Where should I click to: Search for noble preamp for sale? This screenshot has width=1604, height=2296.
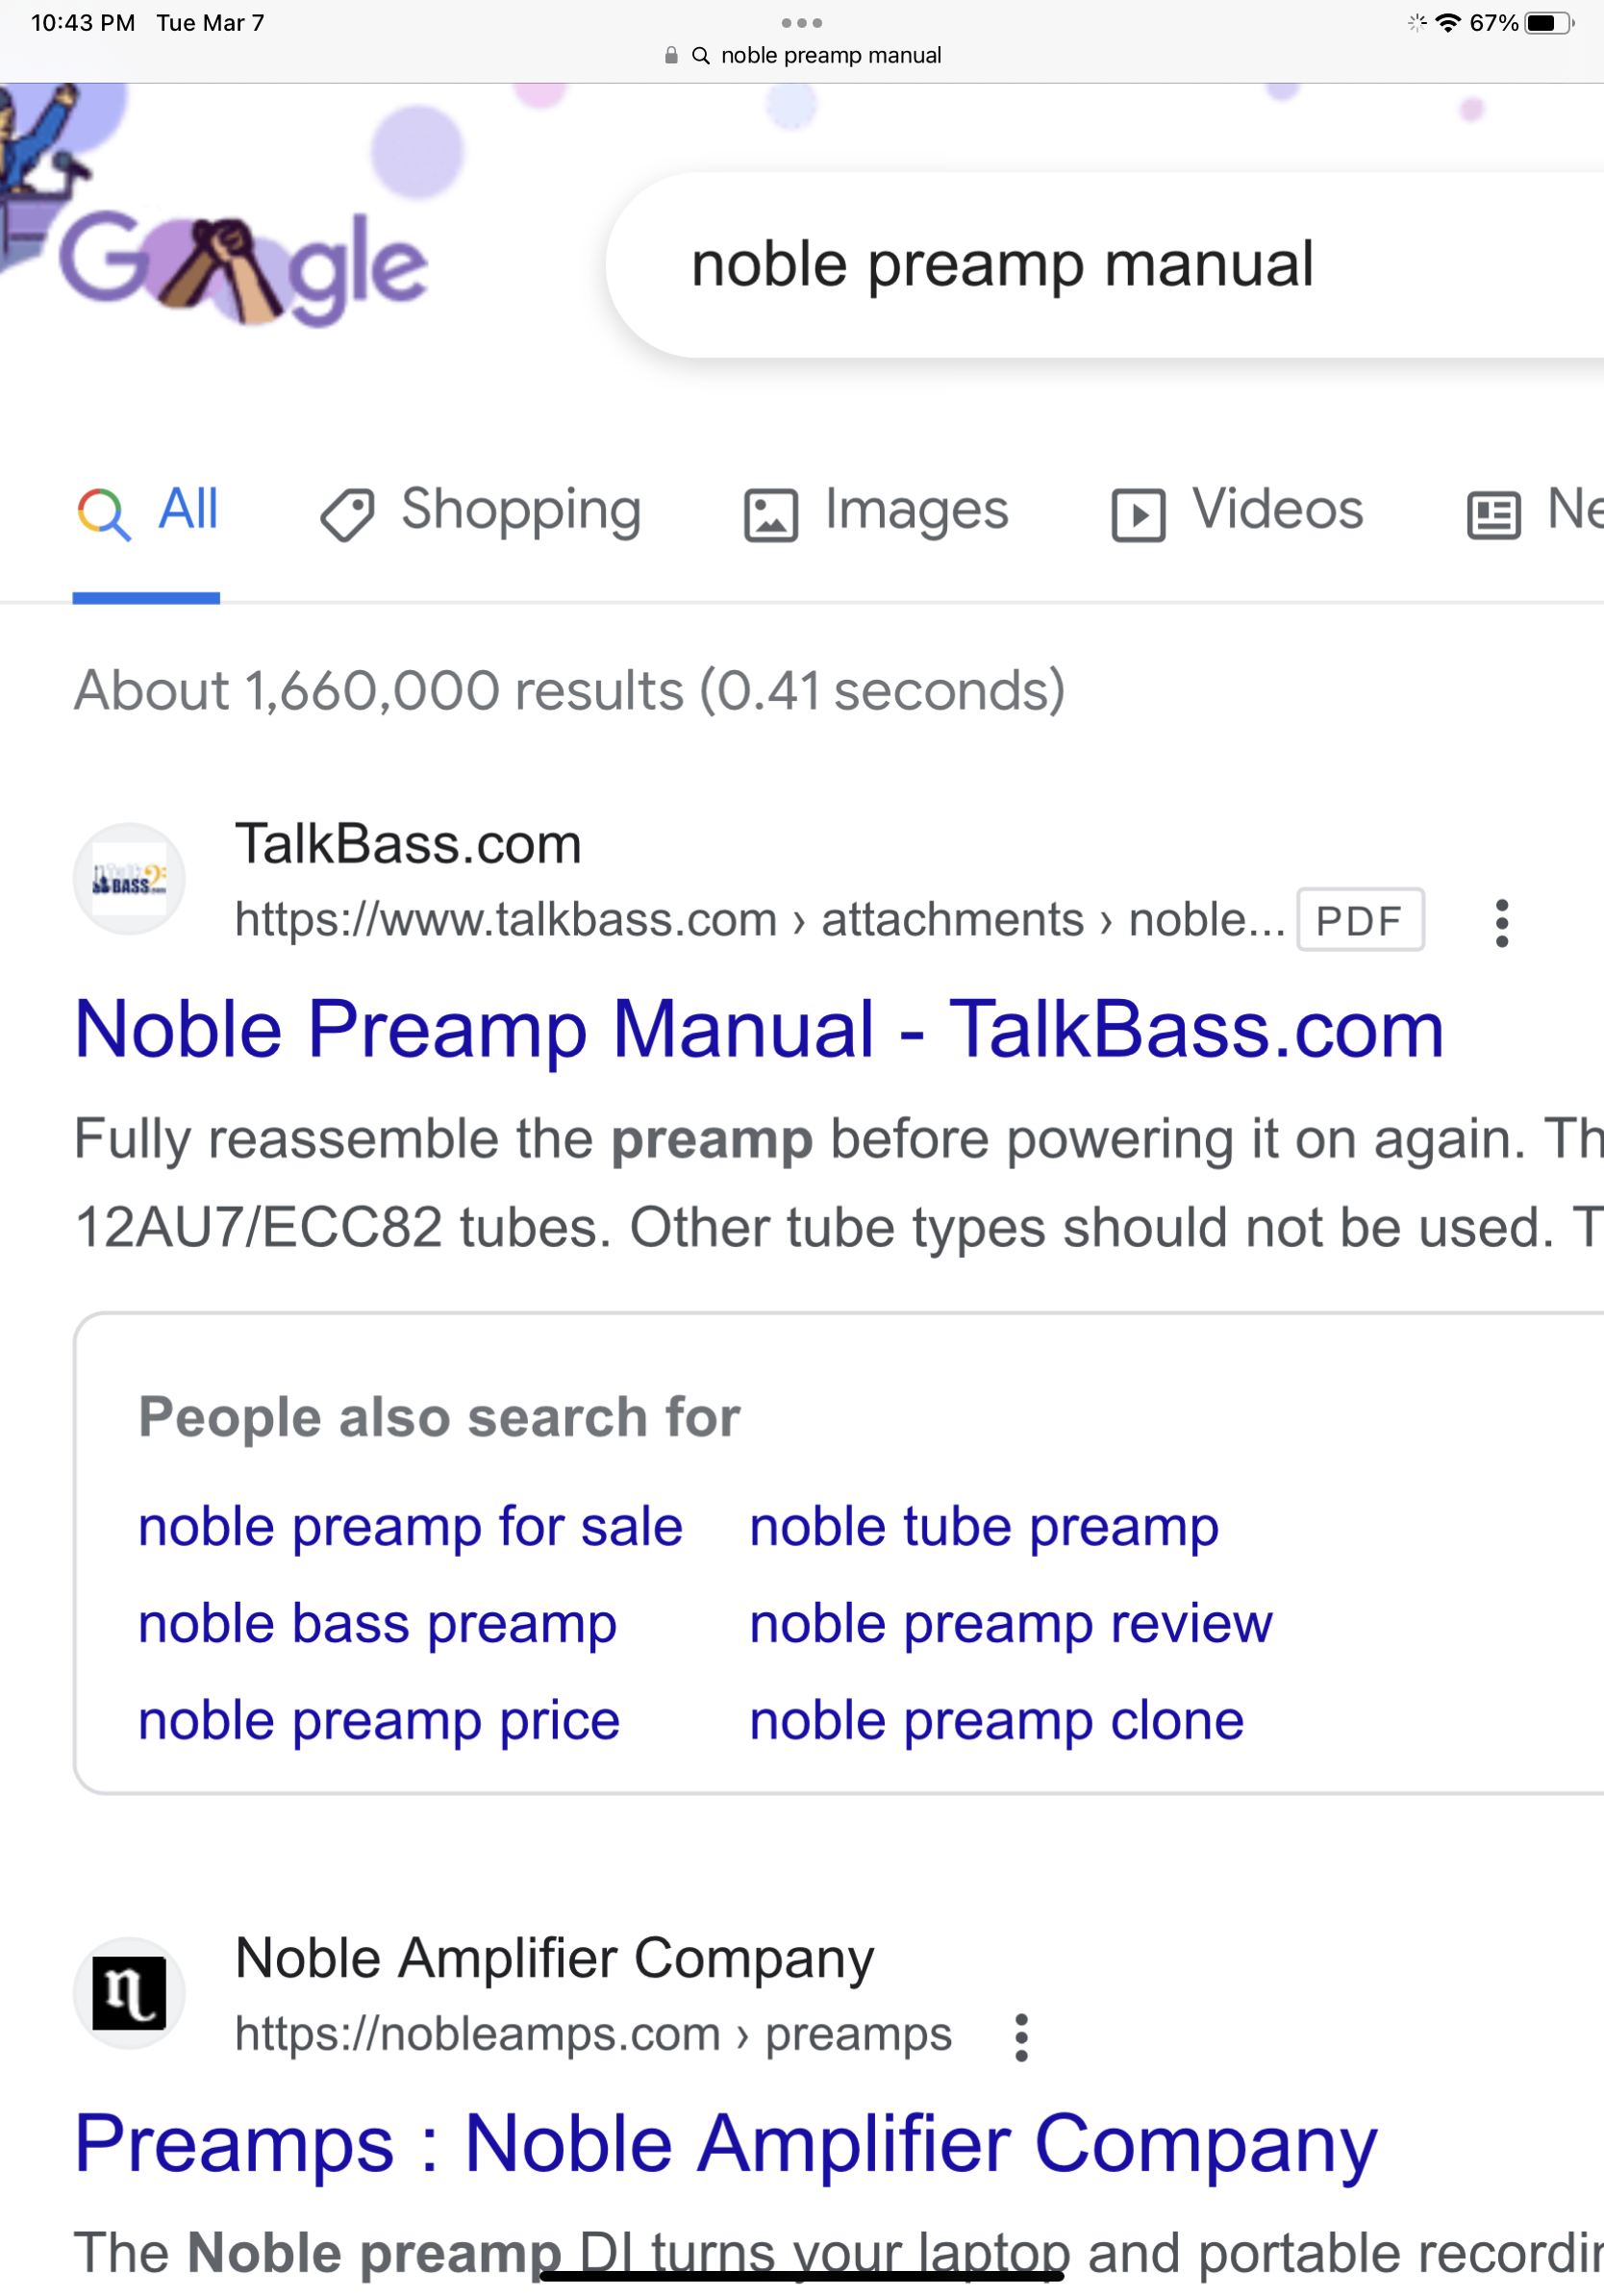click(410, 1527)
